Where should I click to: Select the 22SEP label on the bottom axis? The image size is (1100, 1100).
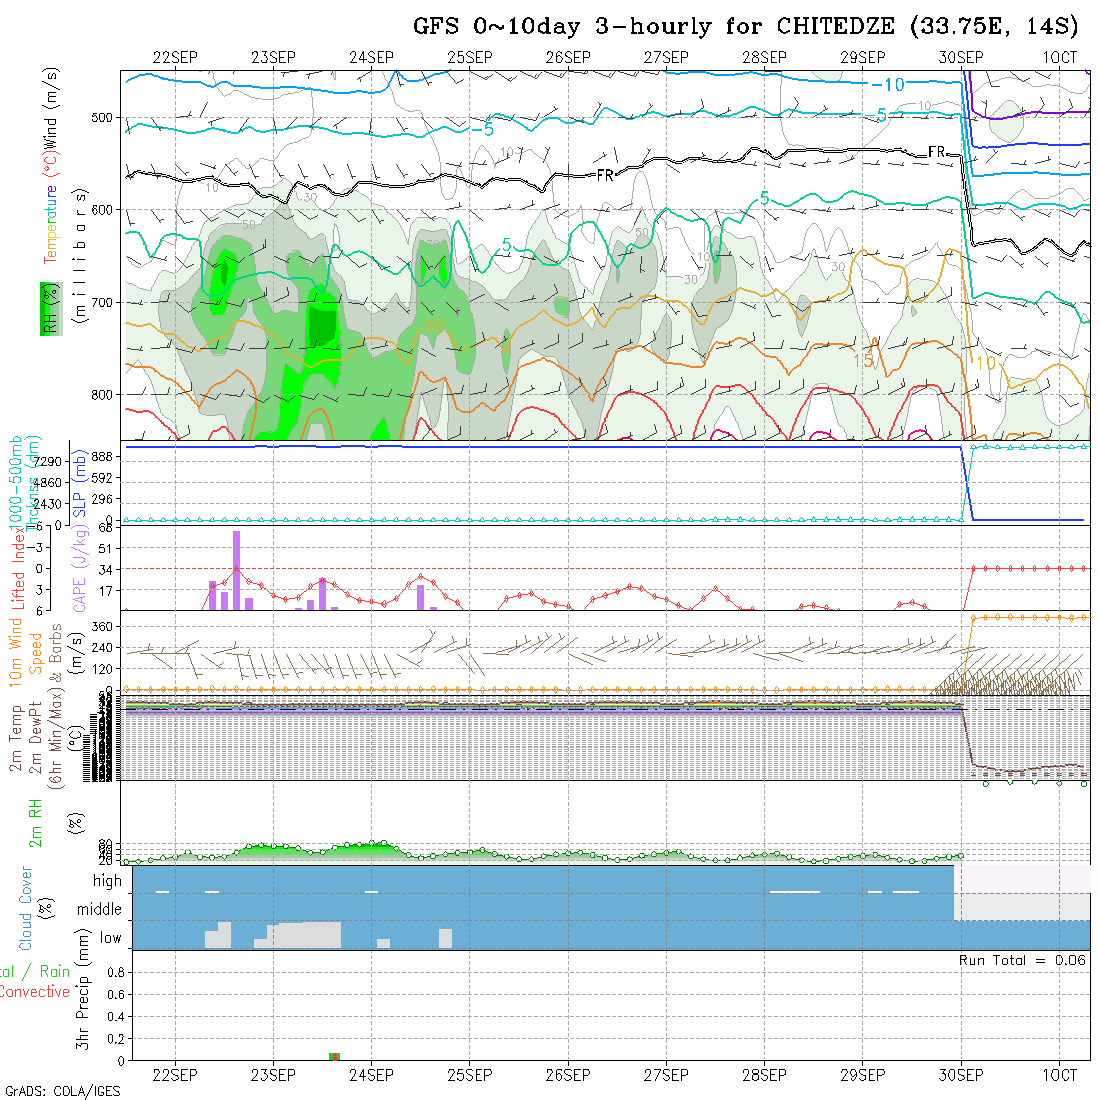click(175, 1075)
